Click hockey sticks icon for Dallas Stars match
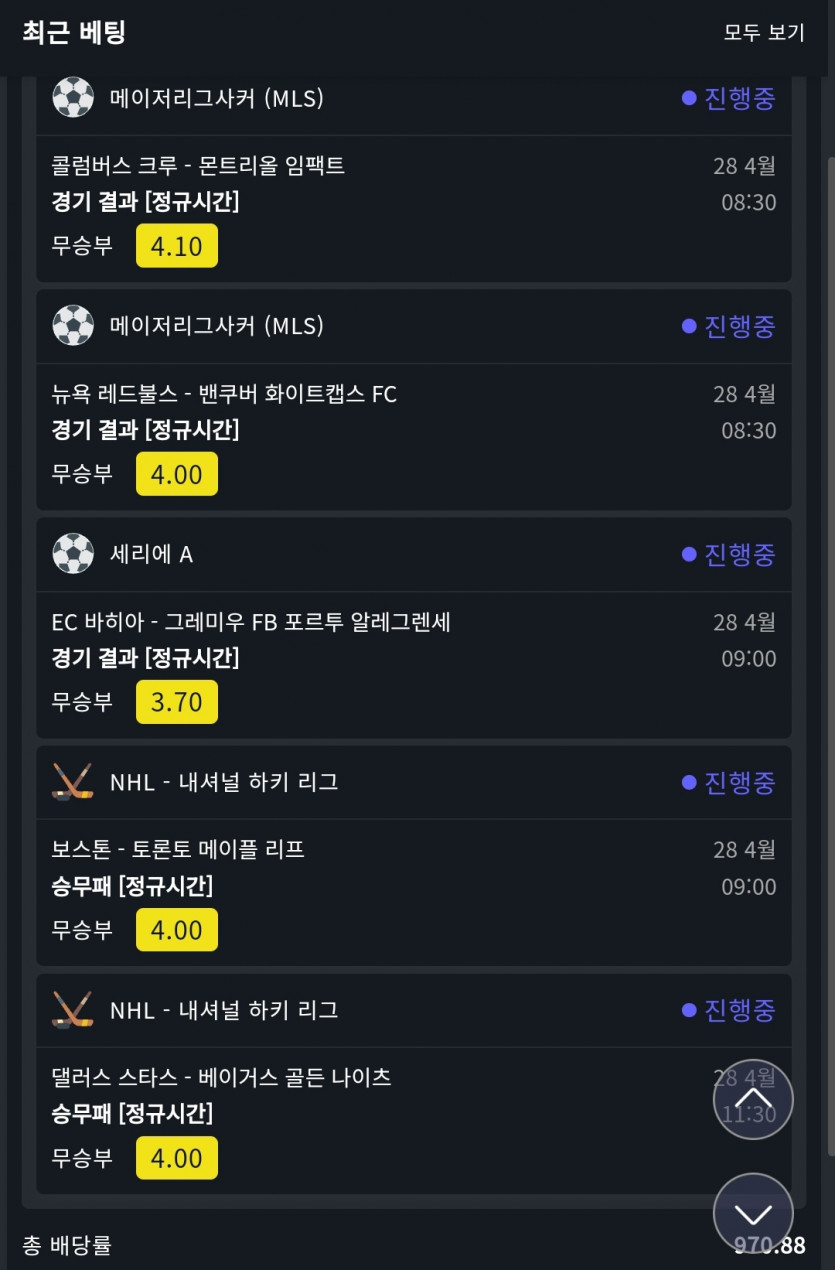Image resolution: width=835 pixels, height=1270 pixels. [72, 1010]
